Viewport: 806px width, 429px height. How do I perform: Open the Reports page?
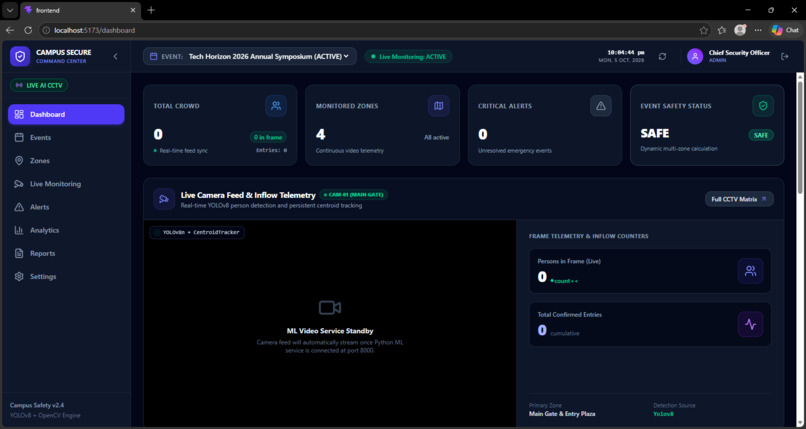point(66,253)
